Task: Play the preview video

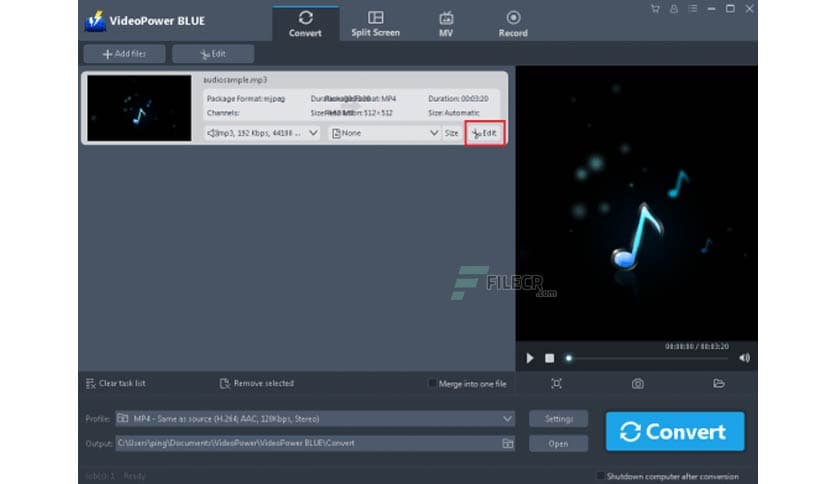Action: 529,358
